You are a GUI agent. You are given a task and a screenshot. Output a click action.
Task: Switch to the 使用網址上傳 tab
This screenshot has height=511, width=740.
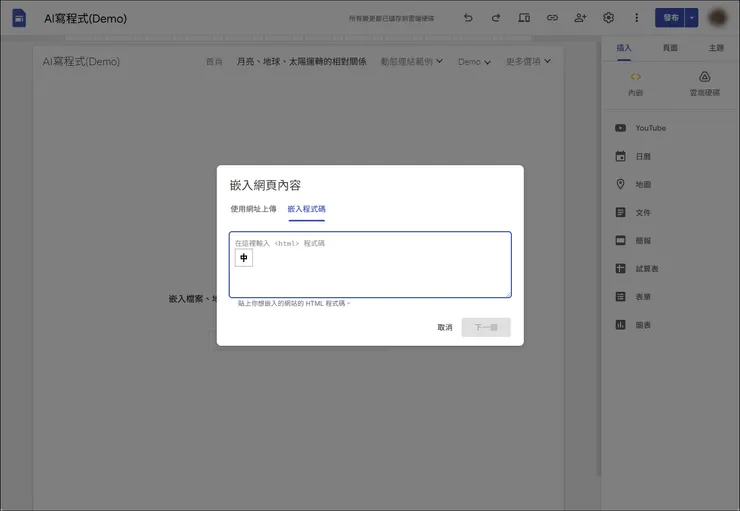coord(253,209)
